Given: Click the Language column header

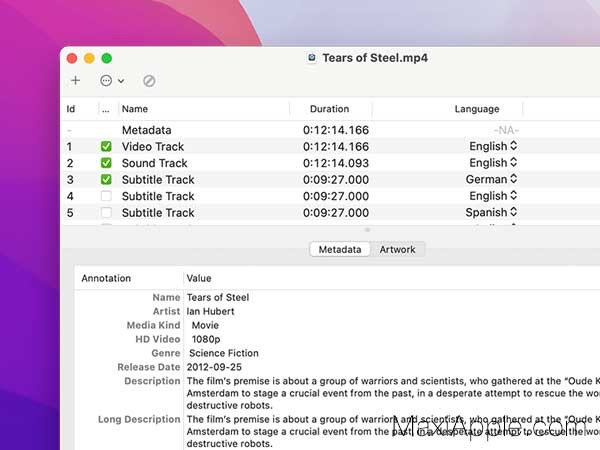Looking at the screenshot, I should click(x=477, y=109).
